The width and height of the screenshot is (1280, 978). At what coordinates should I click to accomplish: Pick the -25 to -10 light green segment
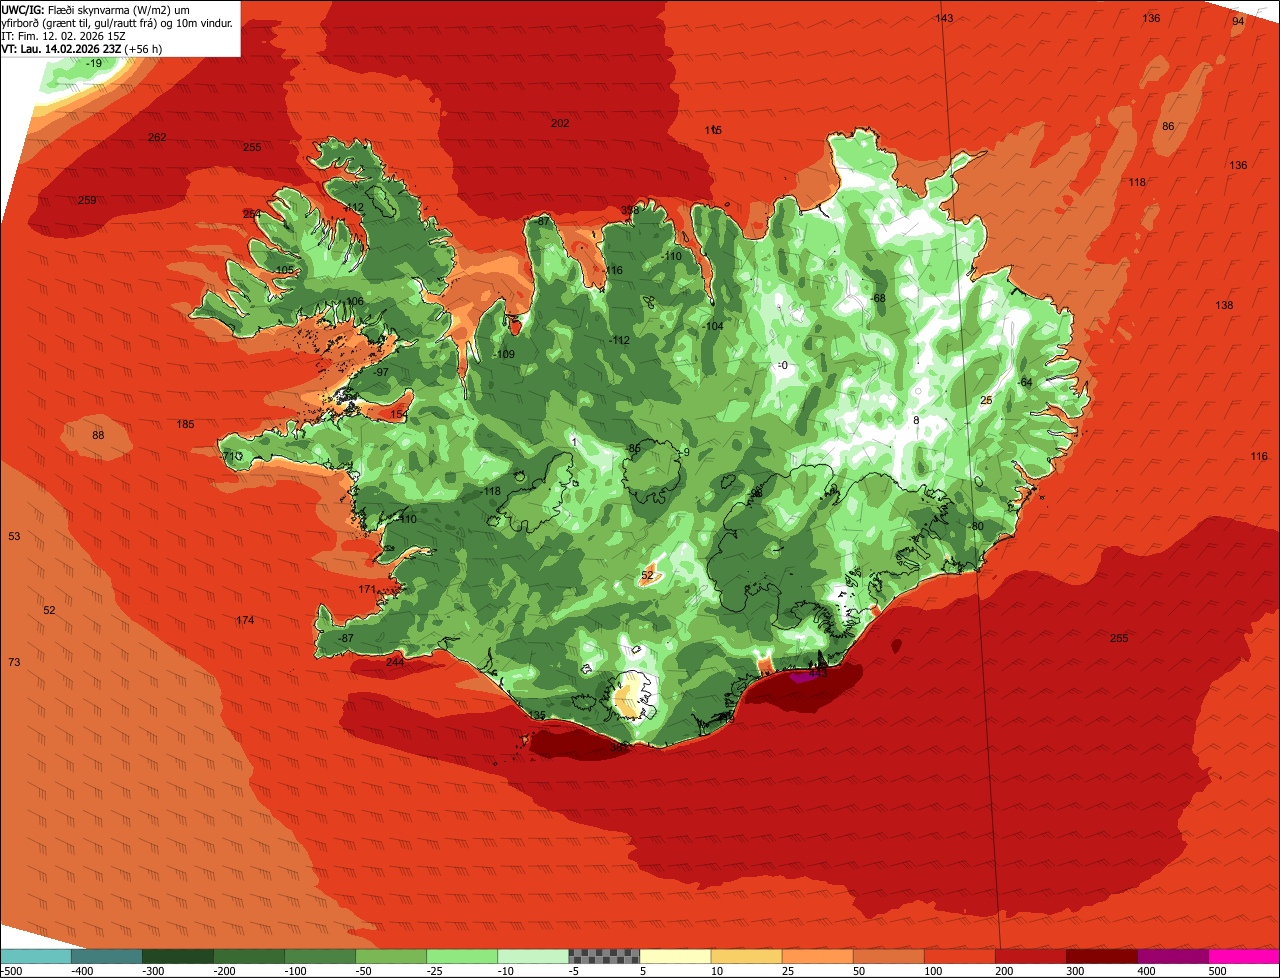(462, 956)
